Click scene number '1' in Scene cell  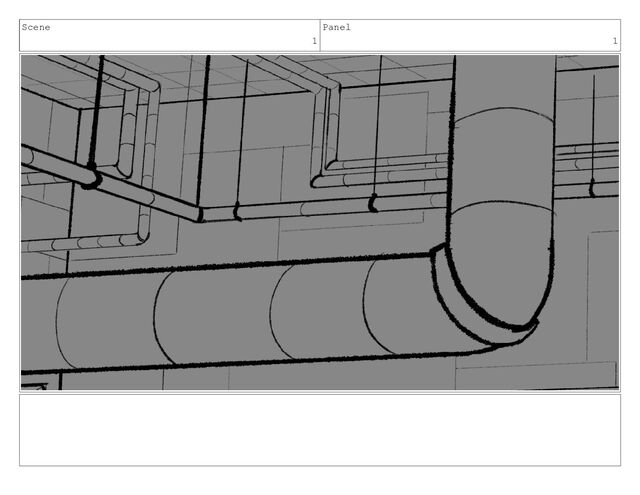pyautogui.click(x=314, y=41)
